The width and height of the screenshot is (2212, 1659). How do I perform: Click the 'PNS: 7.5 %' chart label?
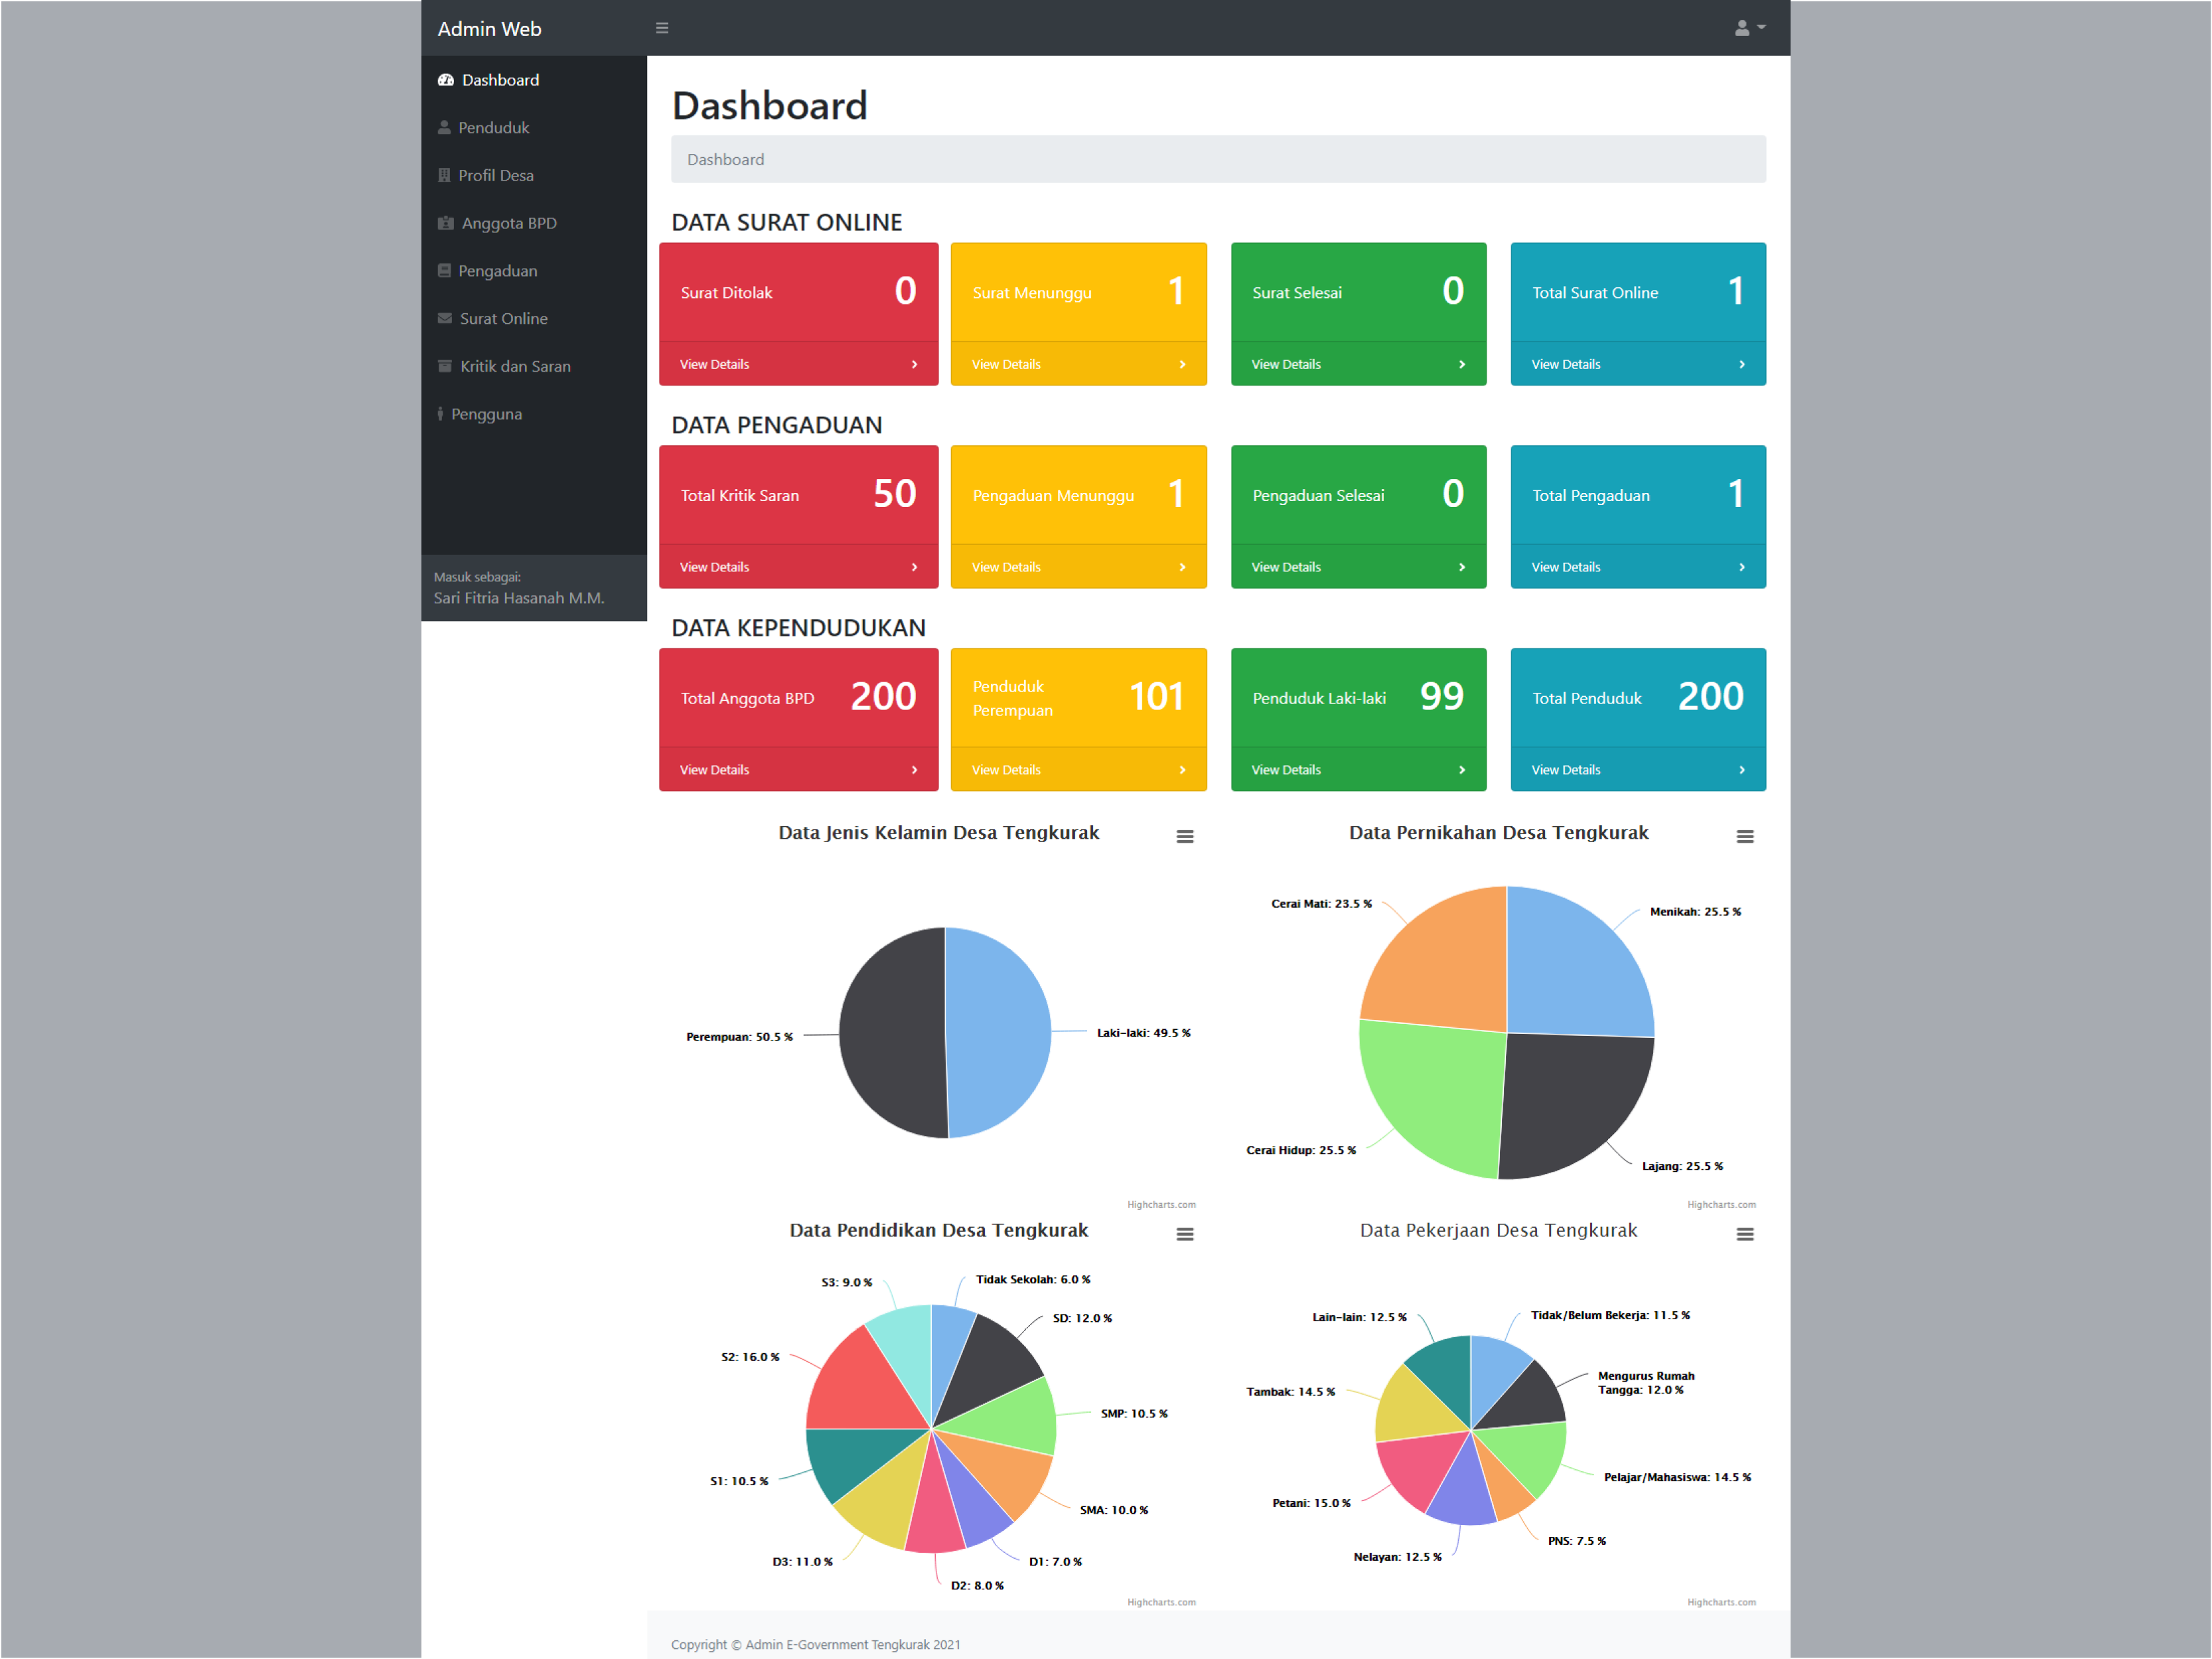pos(1577,1542)
